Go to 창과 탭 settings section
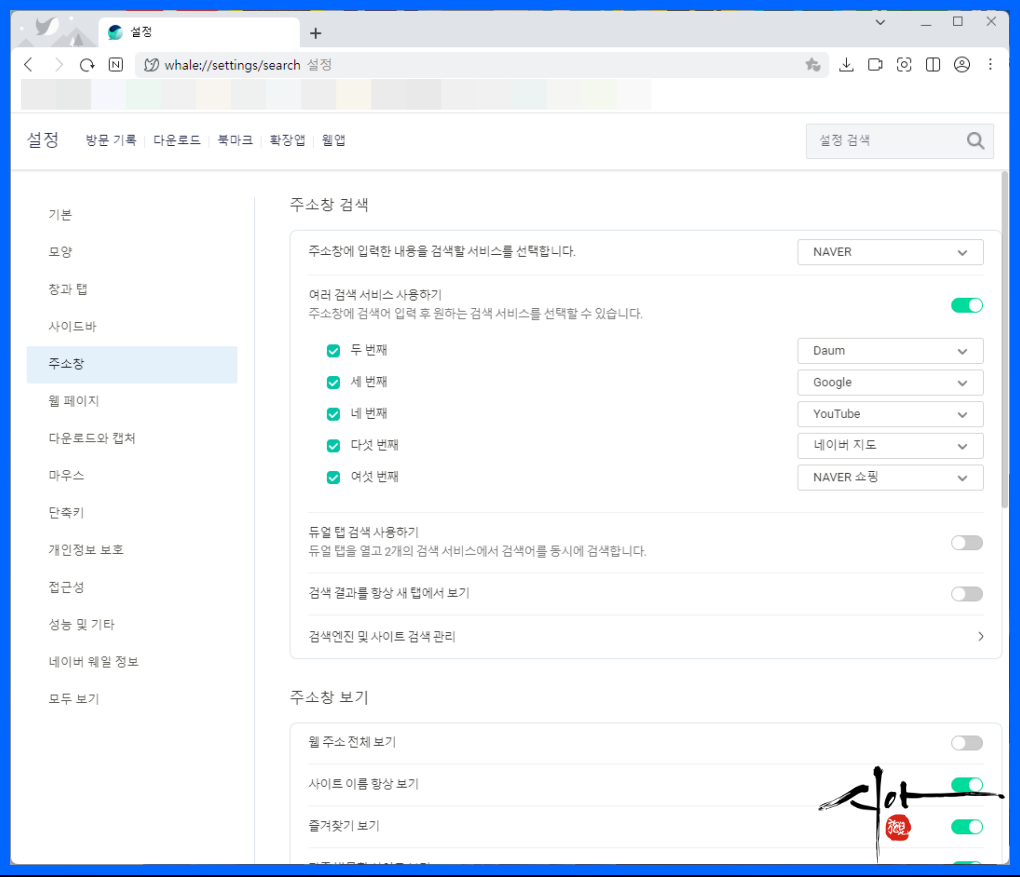1020x877 pixels. tap(68, 289)
